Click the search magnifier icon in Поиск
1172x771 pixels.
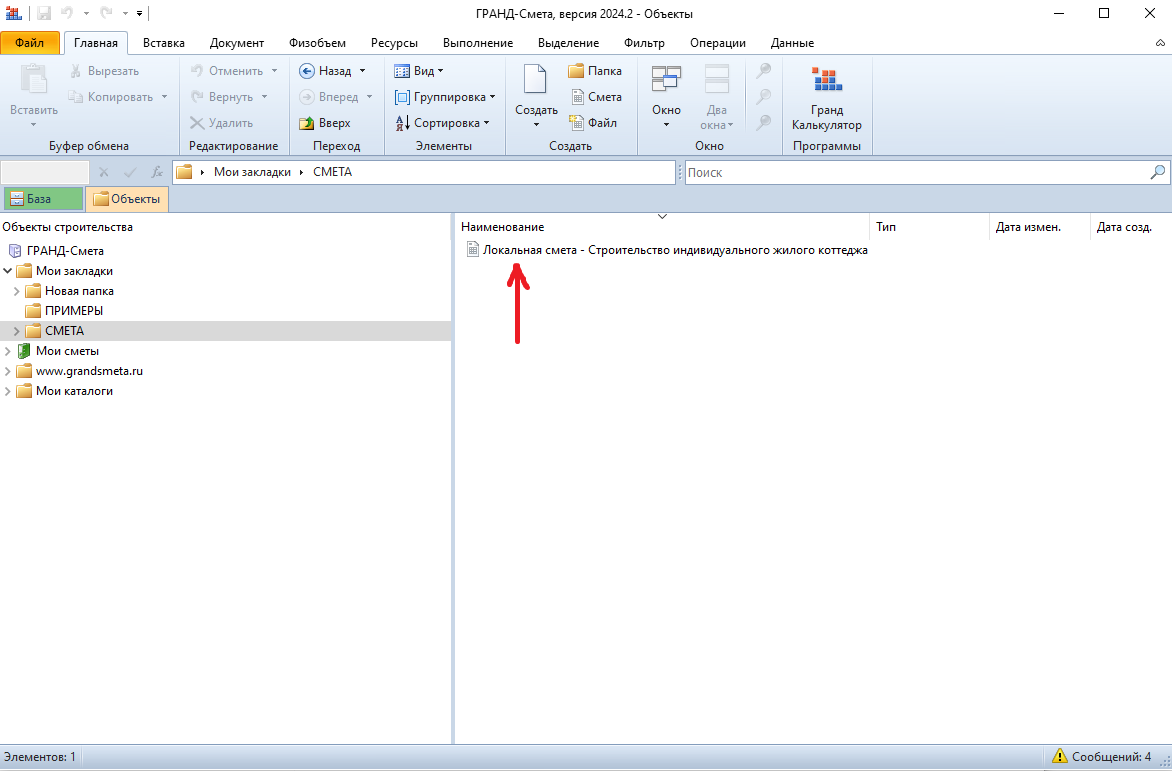point(1157,173)
